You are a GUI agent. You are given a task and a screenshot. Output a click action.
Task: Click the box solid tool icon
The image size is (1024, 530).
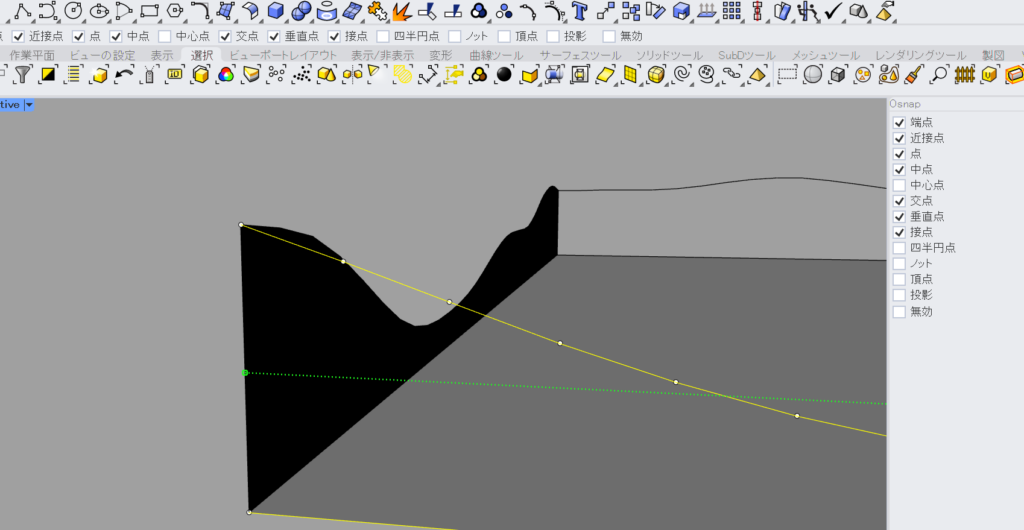tap(275, 11)
